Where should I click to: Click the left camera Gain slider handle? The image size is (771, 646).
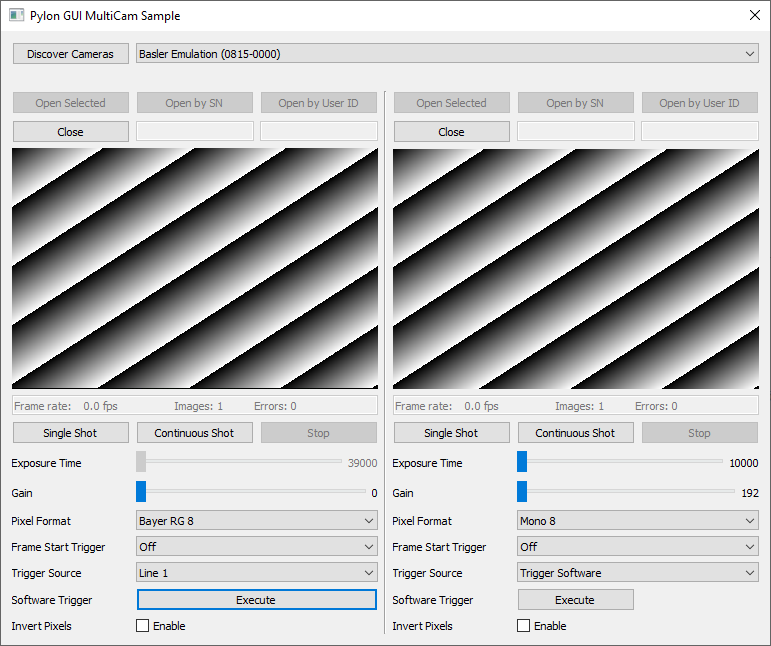coord(141,491)
